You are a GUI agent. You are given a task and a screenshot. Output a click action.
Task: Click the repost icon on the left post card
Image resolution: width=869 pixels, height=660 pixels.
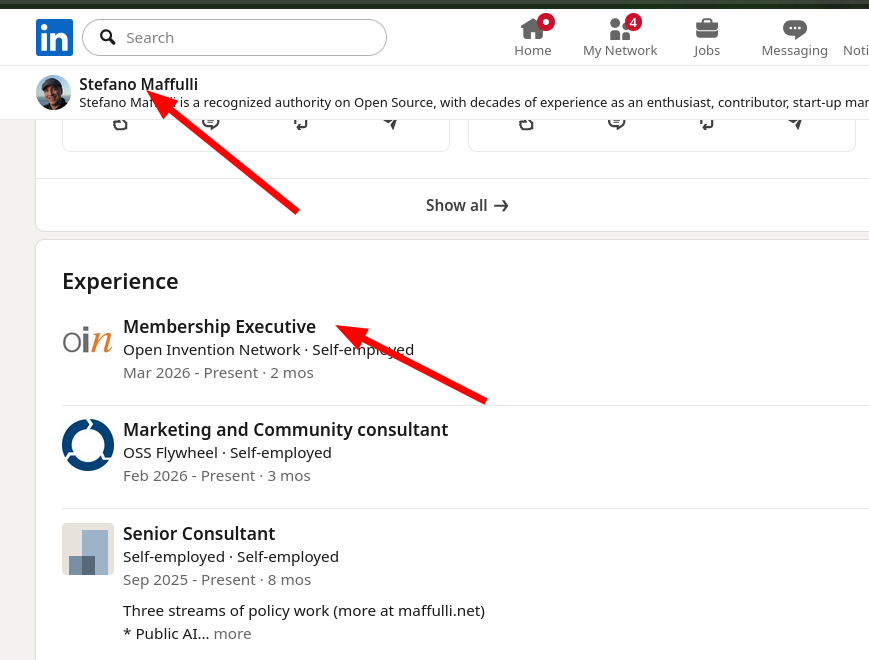pyautogui.click(x=300, y=124)
